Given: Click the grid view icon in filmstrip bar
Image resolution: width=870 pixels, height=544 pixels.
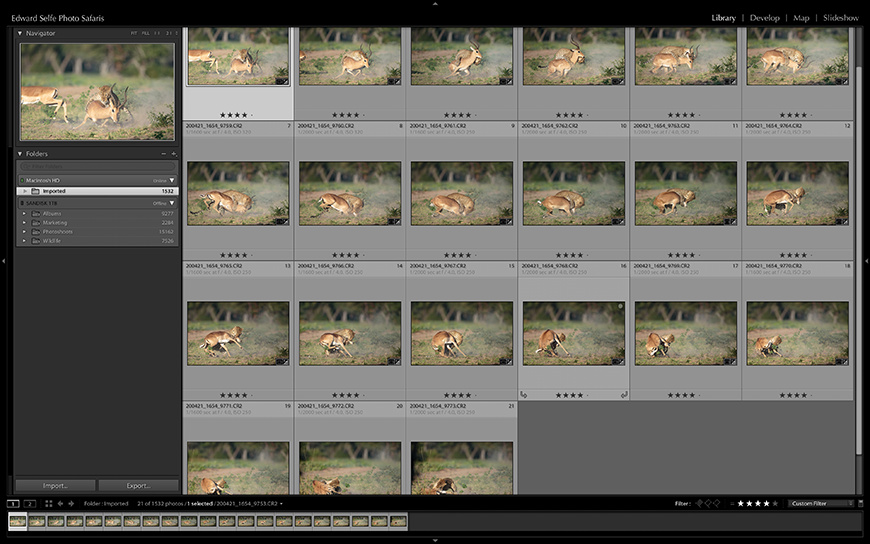Looking at the screenshot, I should (x=46, y=503).
